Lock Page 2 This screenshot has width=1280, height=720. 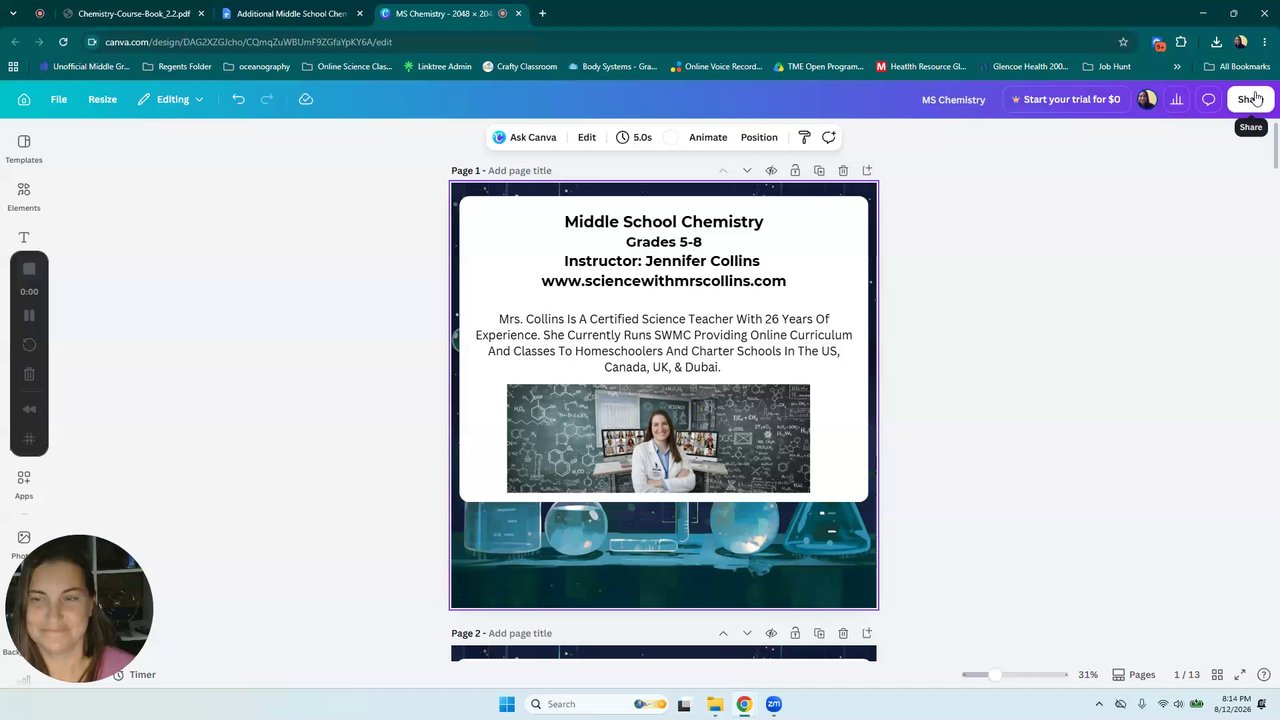pyautogui.click(x=795, y=633)
